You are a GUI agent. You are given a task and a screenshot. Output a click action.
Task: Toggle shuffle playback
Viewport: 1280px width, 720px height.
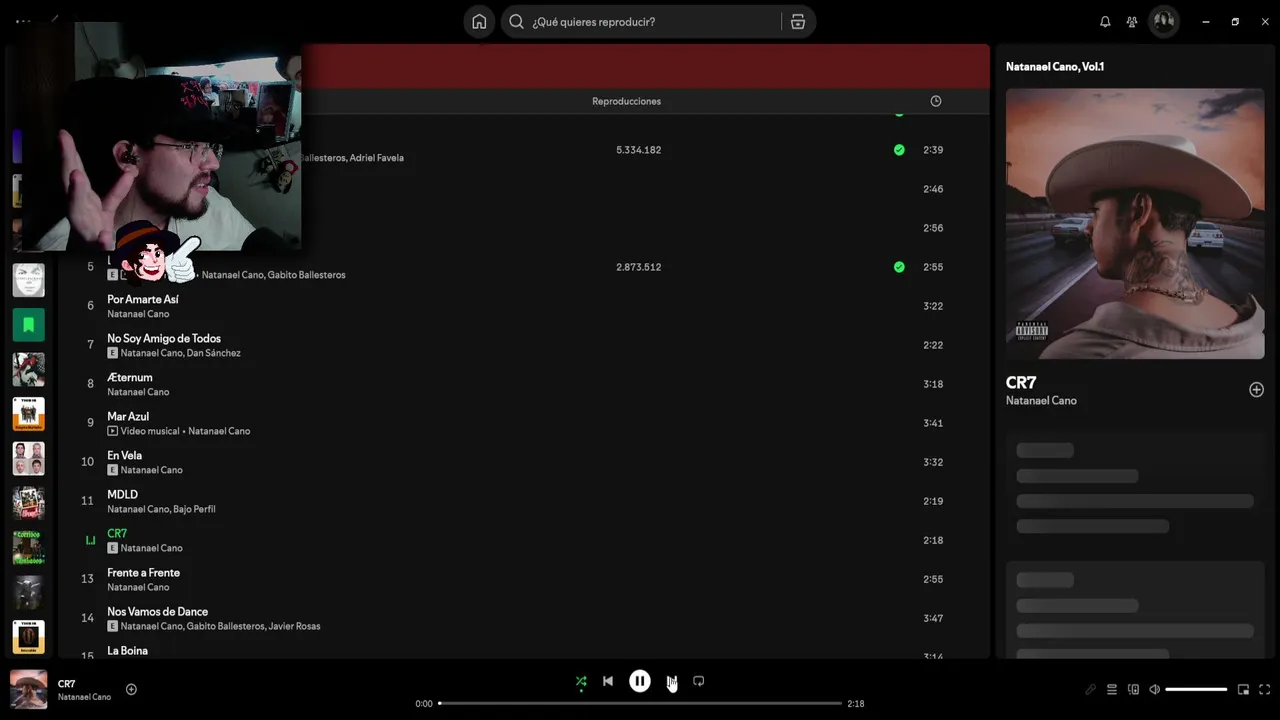581,681
